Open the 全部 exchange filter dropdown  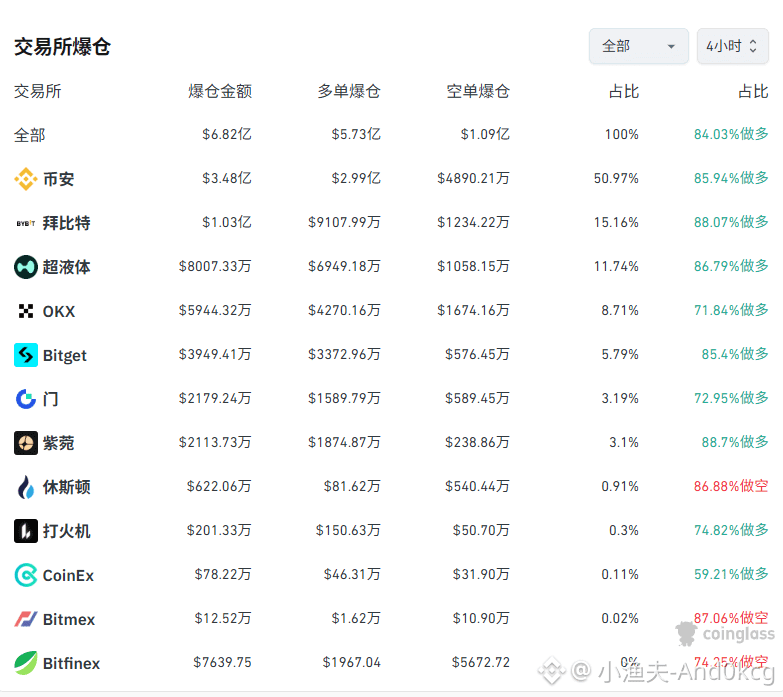[639, 46]
